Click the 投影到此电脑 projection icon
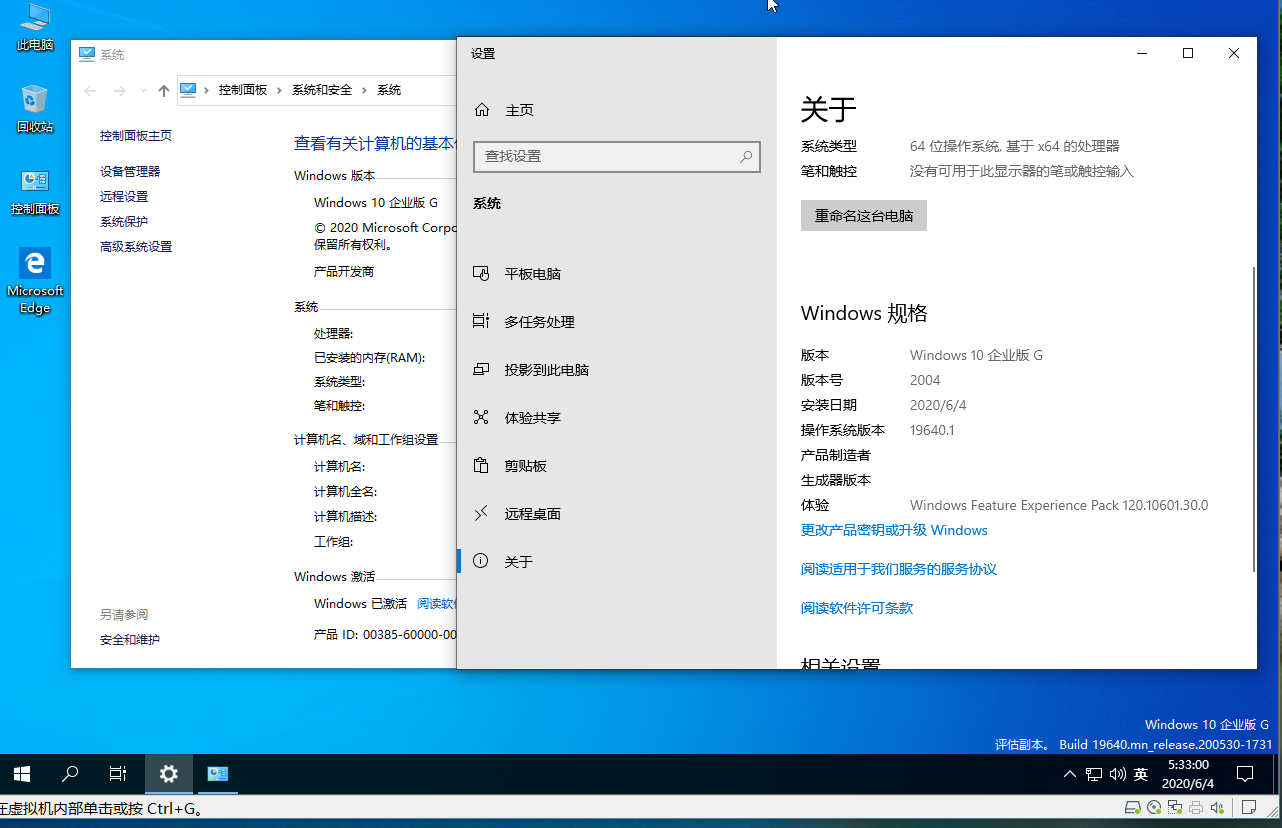This screenshot has height=828, width=1282. pos(481,370)
